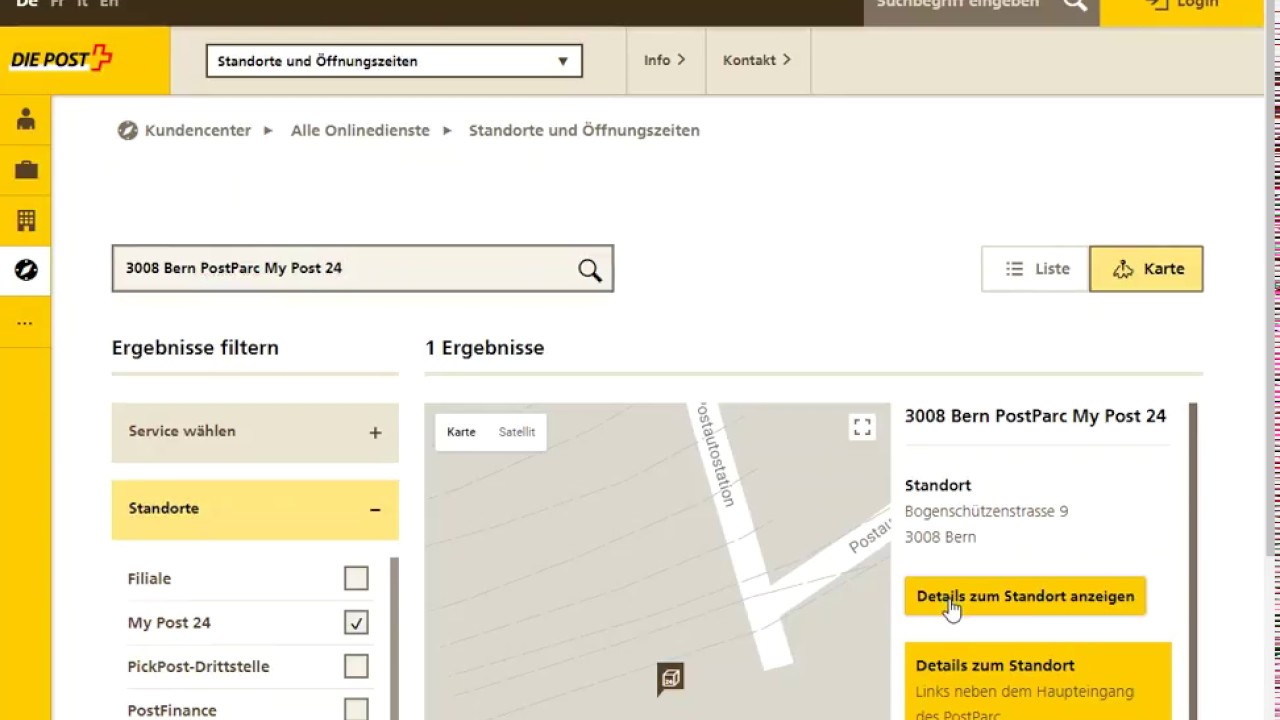Open the Standorte und Öffnungszeiten dropdown
Image resolution: width=1280 pixels, height=720 pixels.
394,61
